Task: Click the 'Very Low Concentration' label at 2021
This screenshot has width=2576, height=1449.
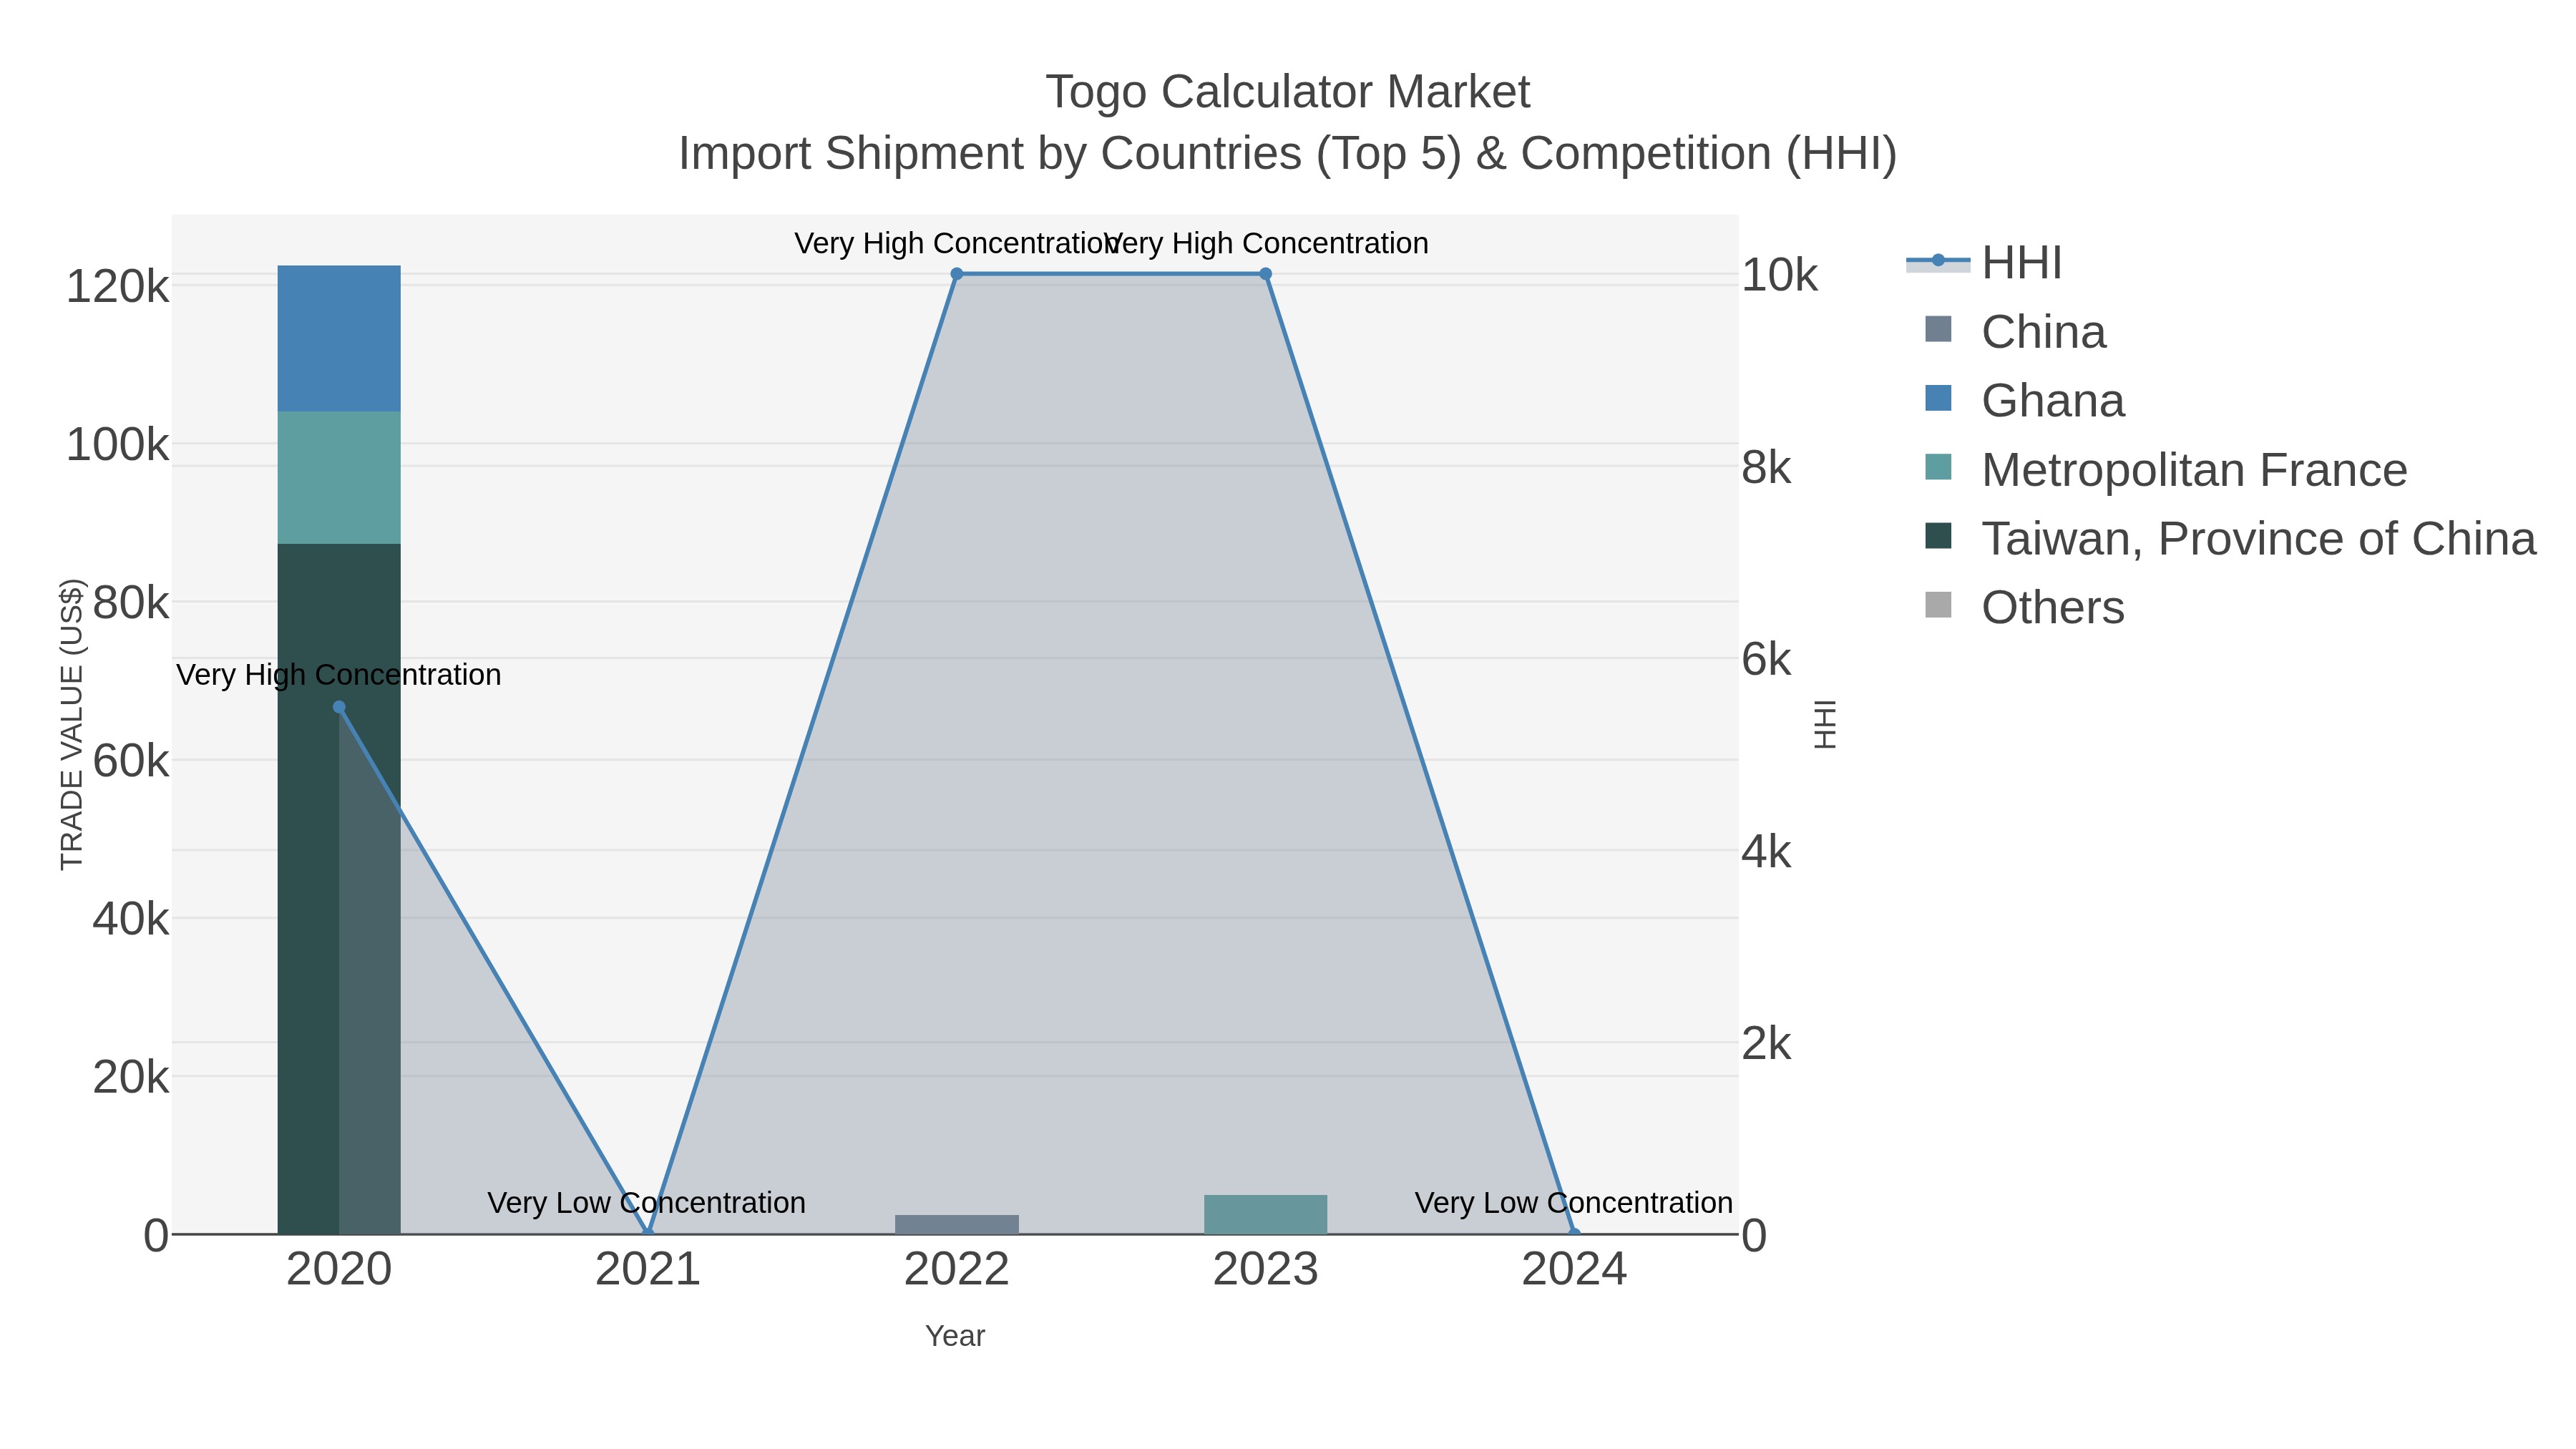Action: point(647,1203)
